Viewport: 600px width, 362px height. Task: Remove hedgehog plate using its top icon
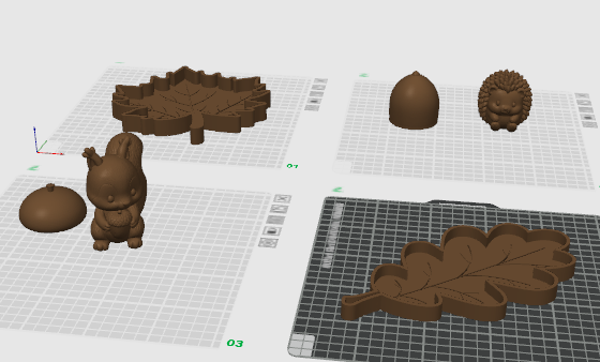point(582,96)
